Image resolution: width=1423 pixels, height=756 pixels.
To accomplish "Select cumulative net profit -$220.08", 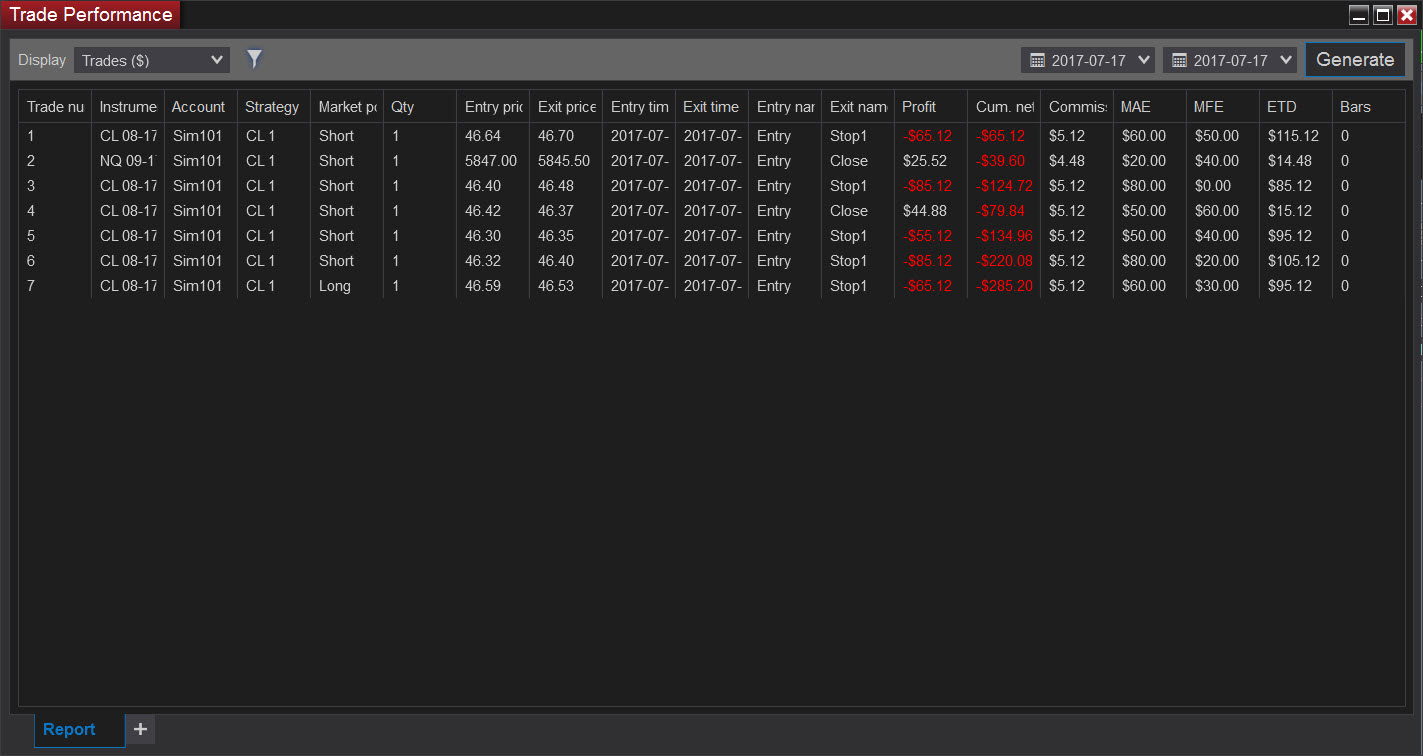I will click(x=1004, y=261).
